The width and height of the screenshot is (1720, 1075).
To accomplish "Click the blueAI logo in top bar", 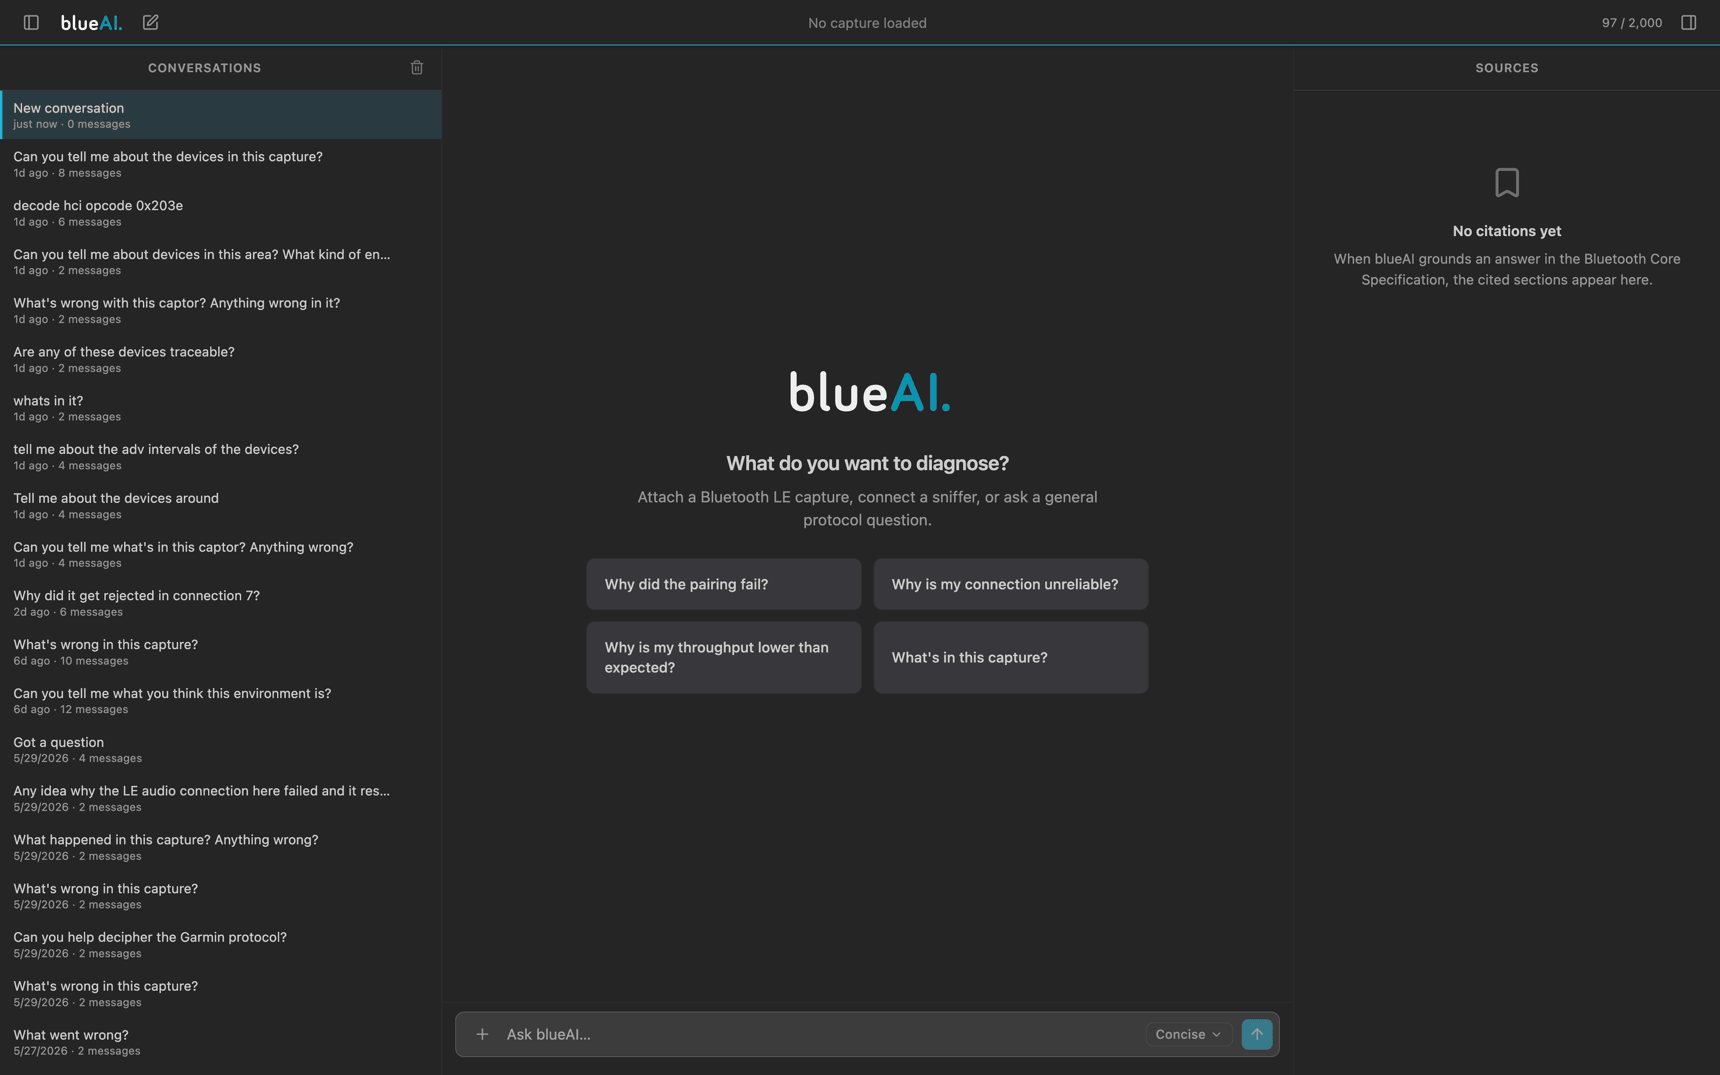I will pos(91,23).
